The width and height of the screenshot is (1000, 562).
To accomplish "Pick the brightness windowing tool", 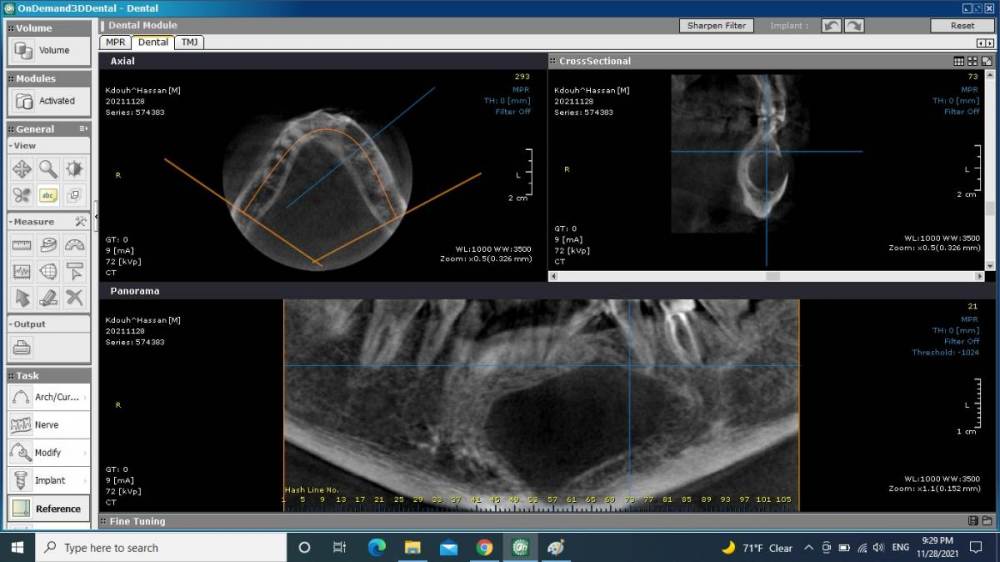I will click(x=75, y=169).
